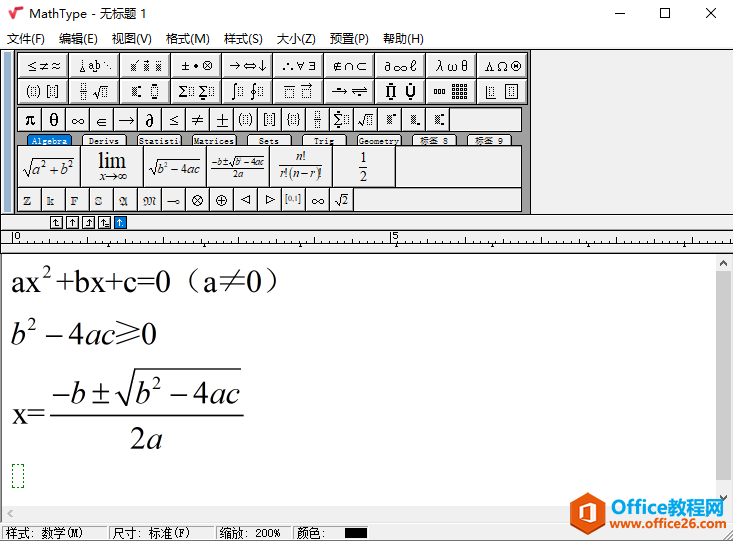Insert the Fraktur 𝔐 symbol
The width and height of the screenshot is (733, 541).
[x=150, y=200]
